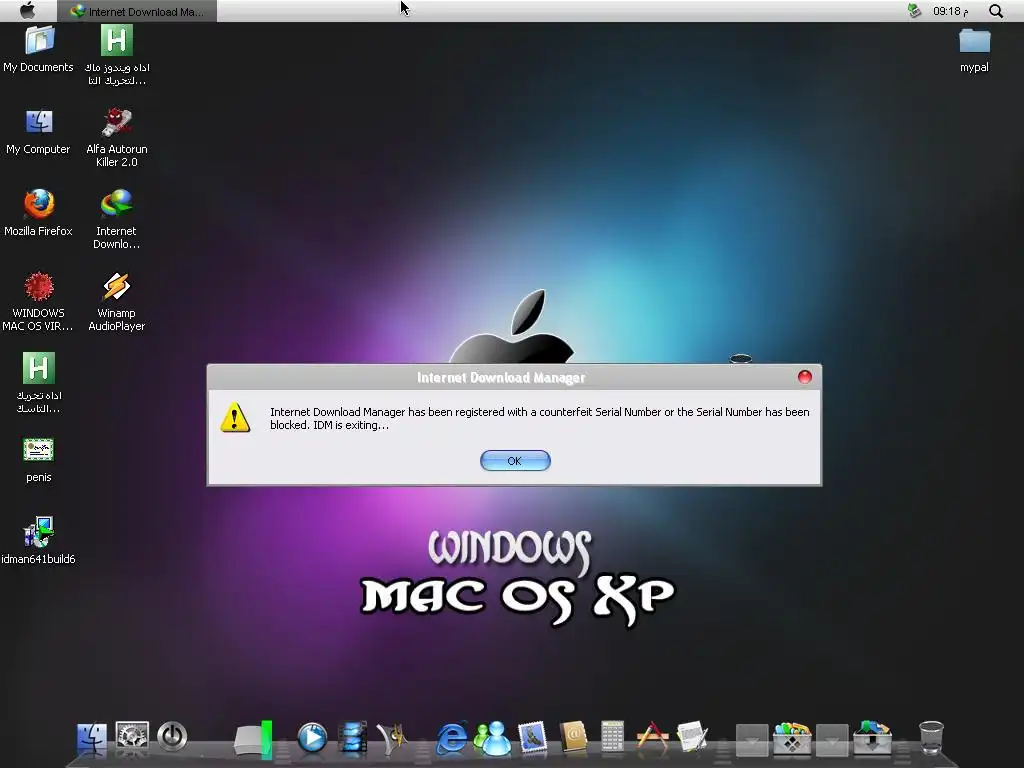The image size is (1024, 768).
Task: Open the Applications pencil-and-ruler icon in the dock
Action: point(652,737)
